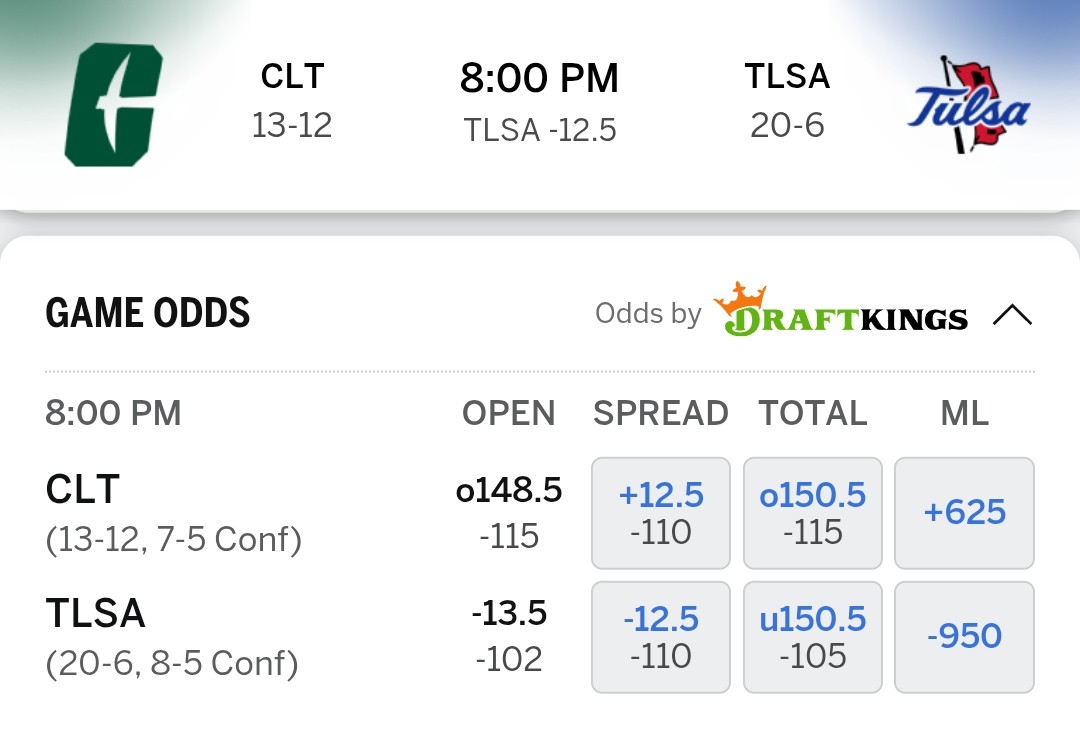Tap the SPREAD column header

tap(661, 413)
